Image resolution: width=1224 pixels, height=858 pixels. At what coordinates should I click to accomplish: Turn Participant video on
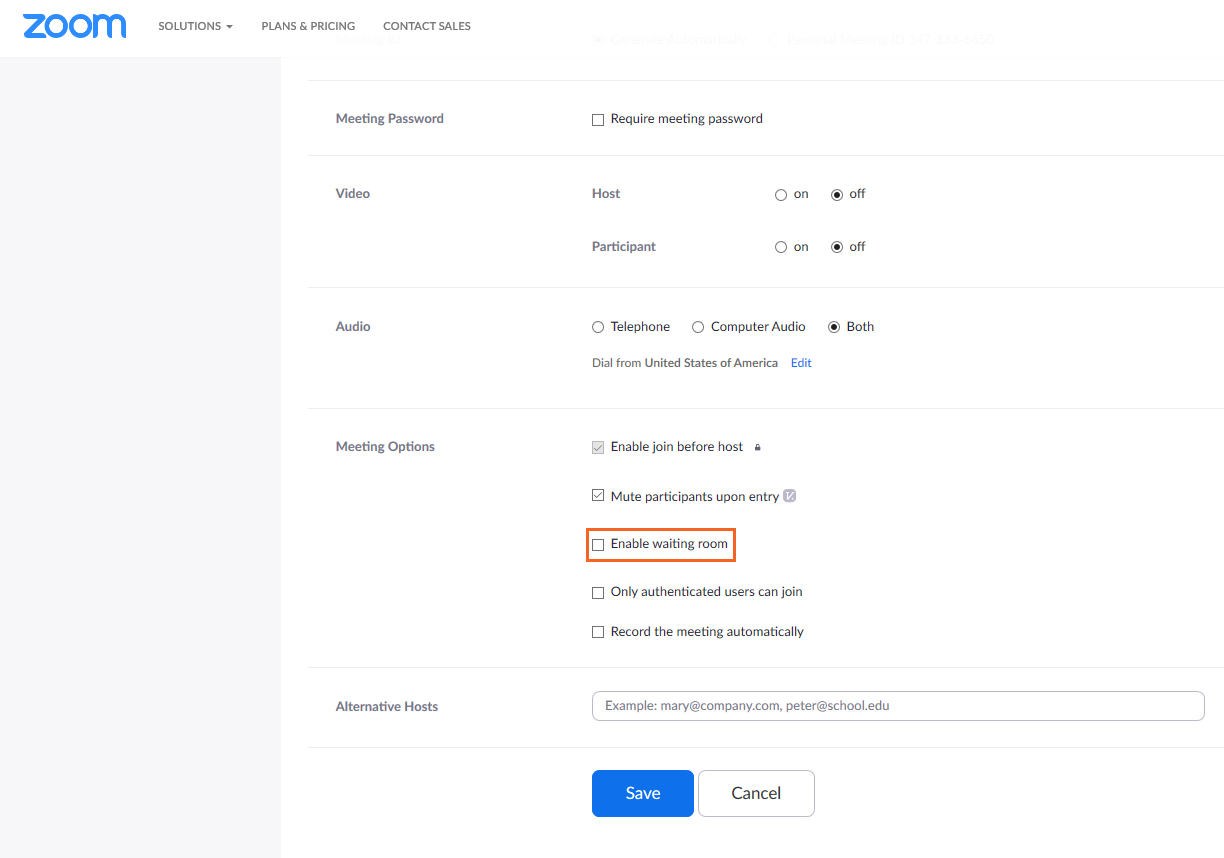click(x=779, y=246)
